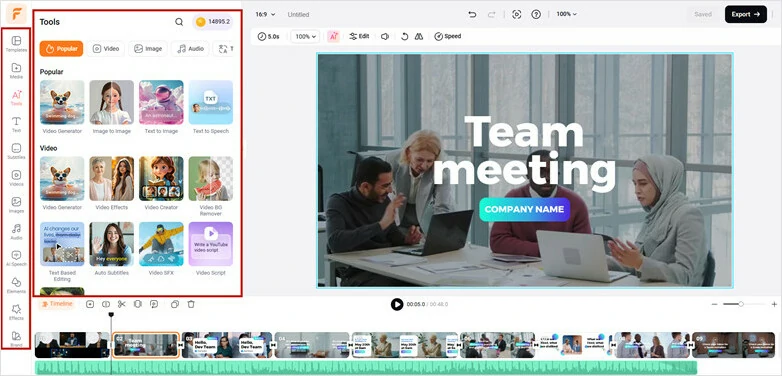
Task: Open the Audio sidebar panel
Action: pos(16,231)
